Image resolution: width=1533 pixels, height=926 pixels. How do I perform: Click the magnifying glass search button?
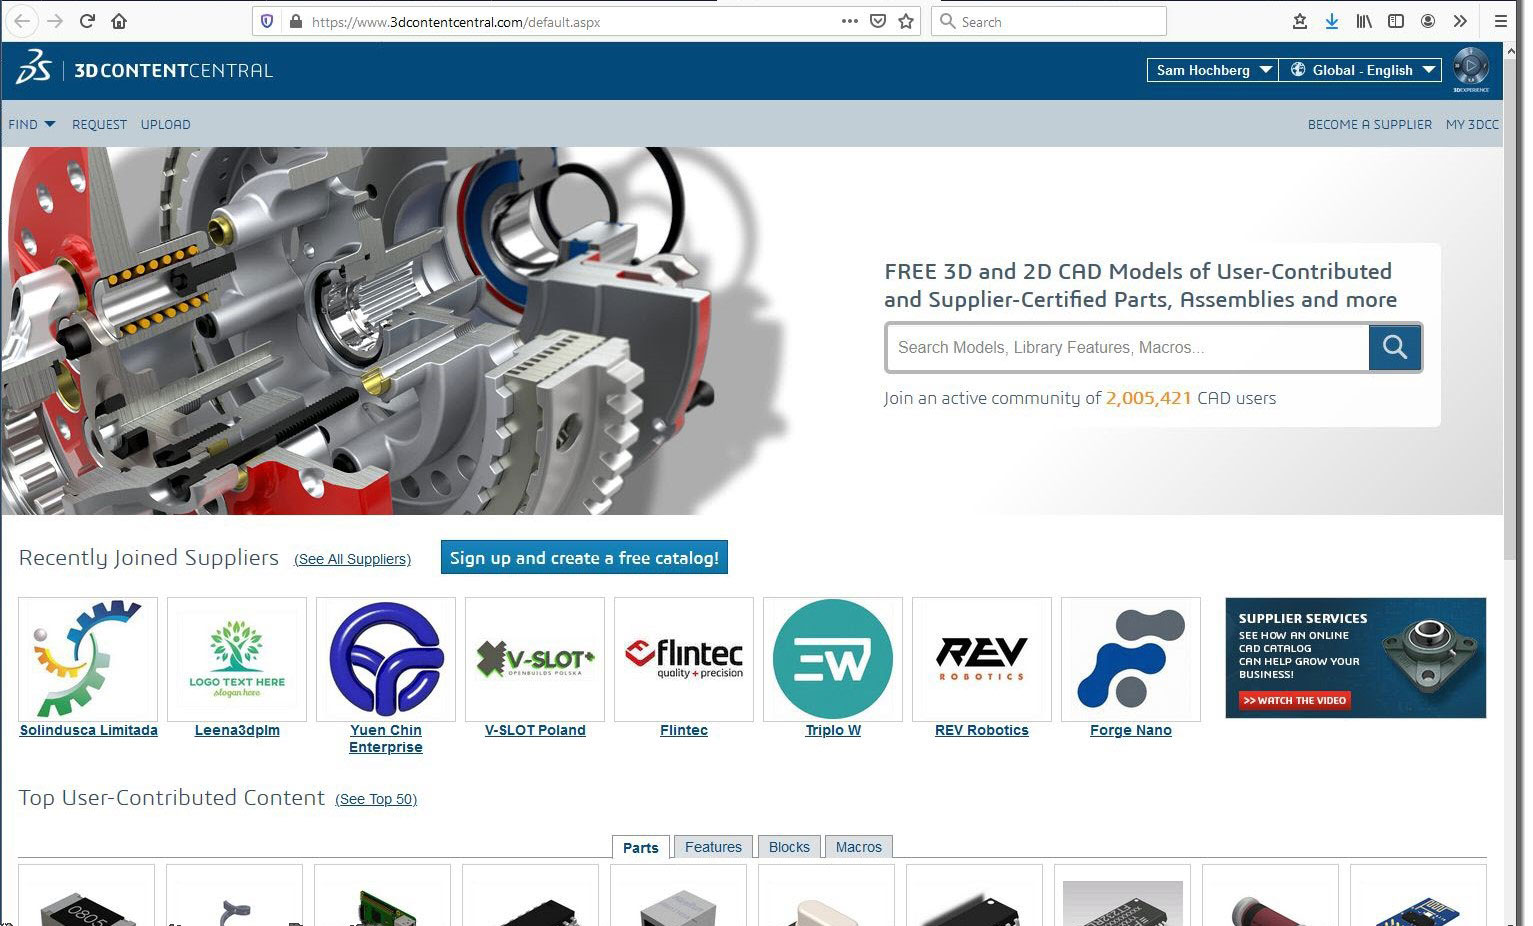[x=1394, y=348]
